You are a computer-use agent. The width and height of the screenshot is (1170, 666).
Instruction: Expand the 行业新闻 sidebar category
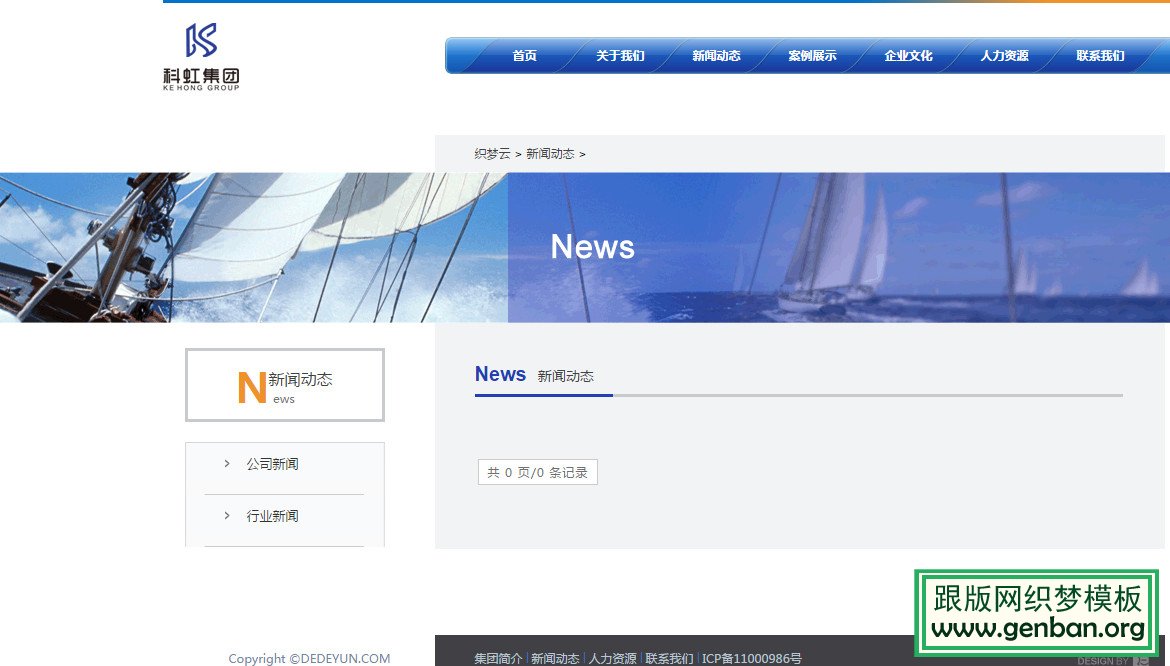[271, 515]
